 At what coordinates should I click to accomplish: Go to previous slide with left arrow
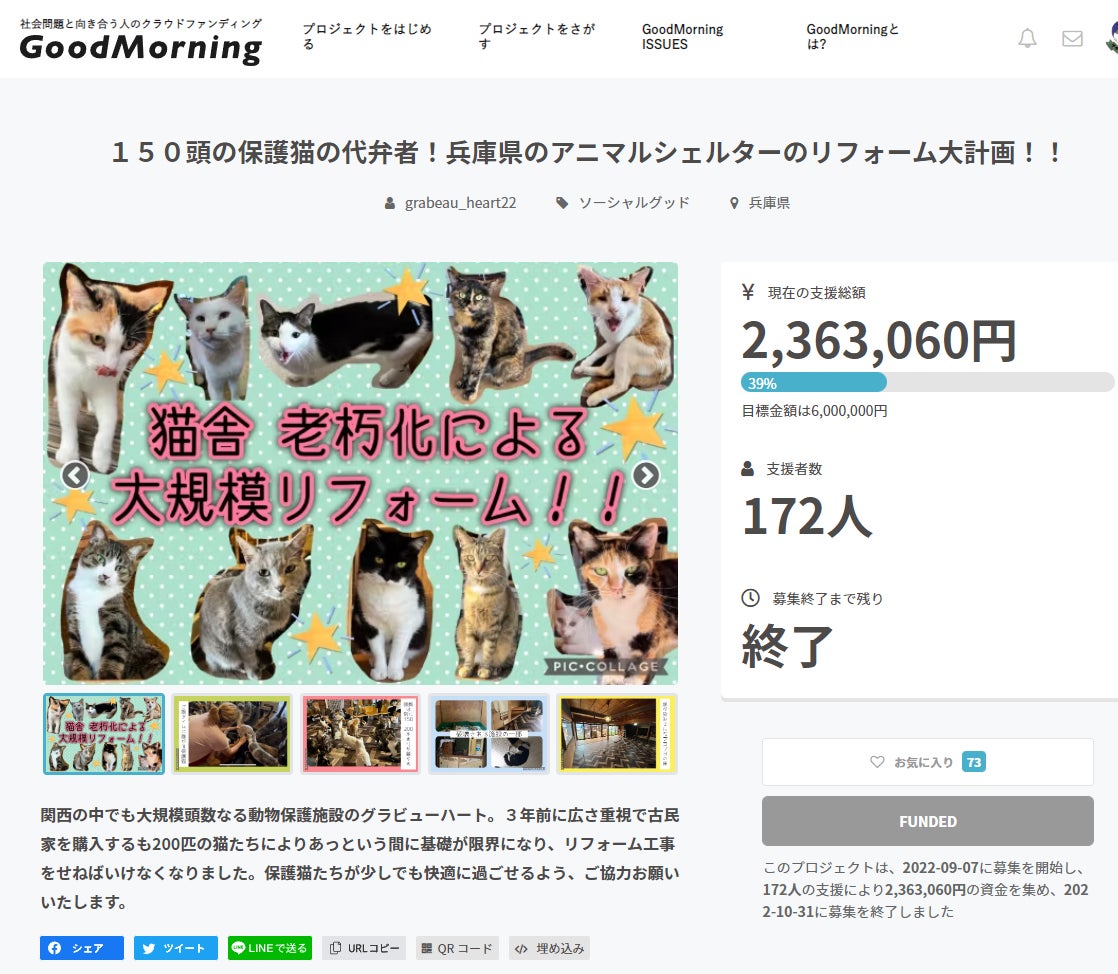click(76, 475)
